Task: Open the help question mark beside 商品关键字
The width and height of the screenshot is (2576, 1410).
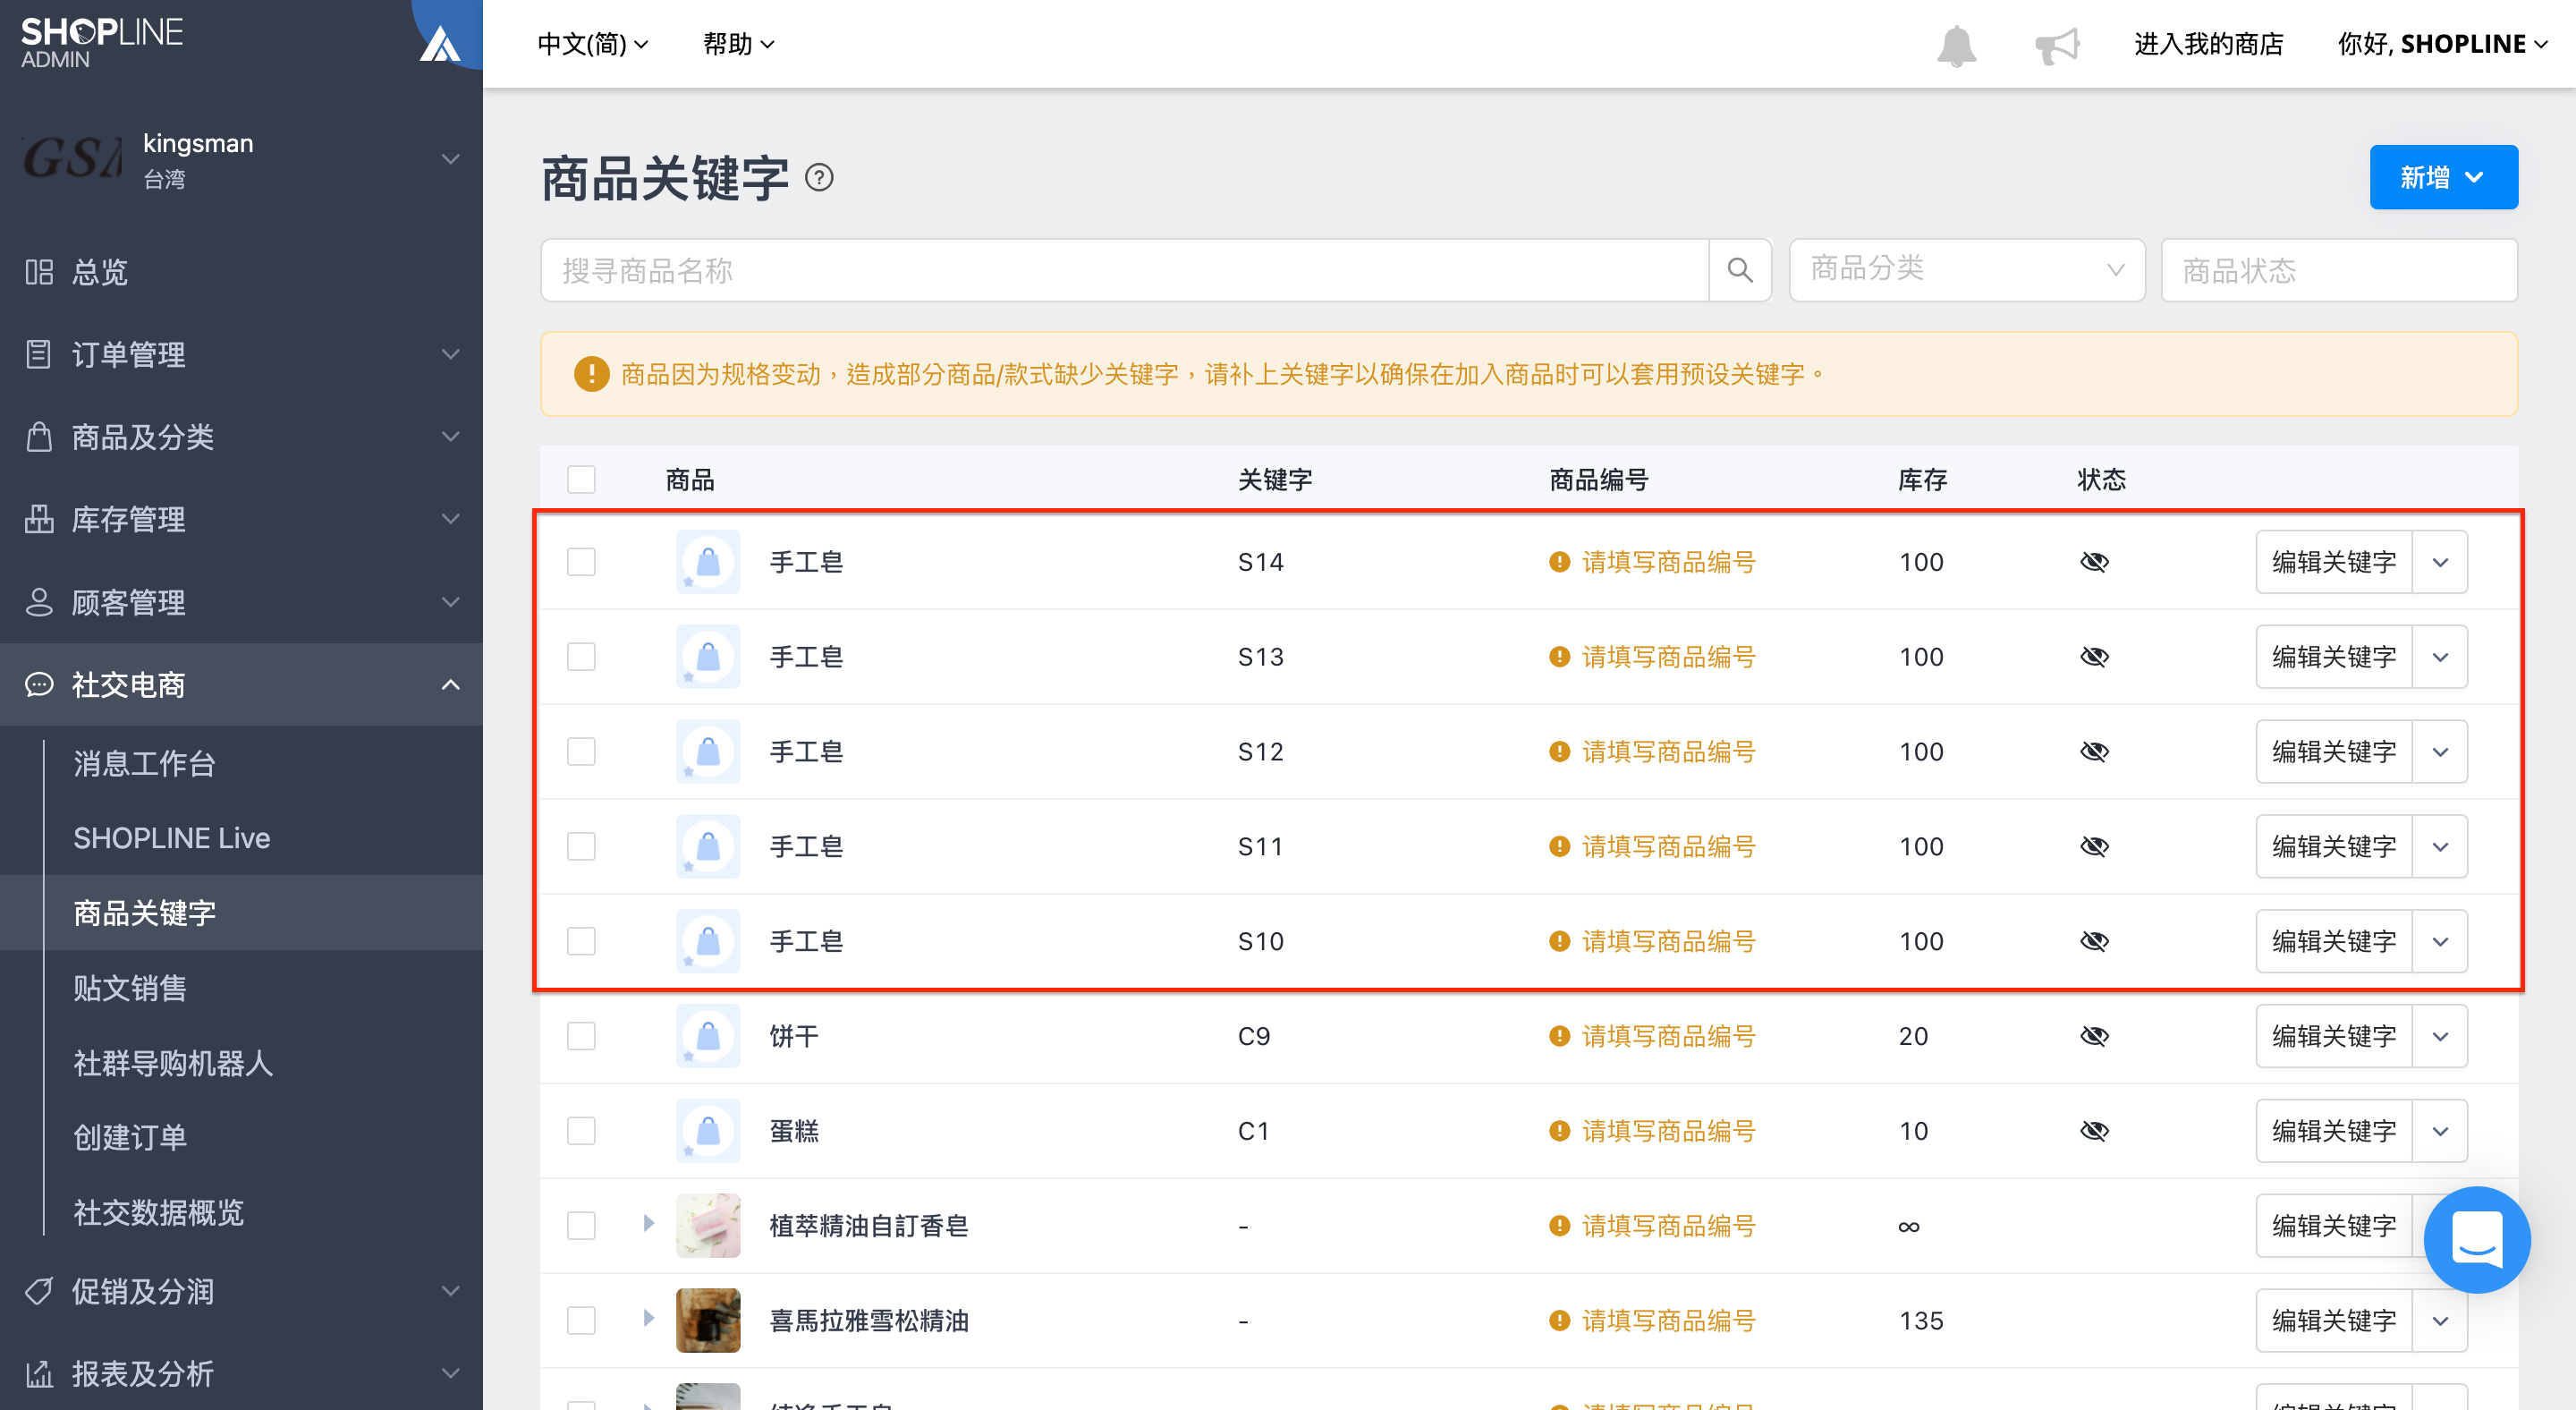Action: coord(819,178)
